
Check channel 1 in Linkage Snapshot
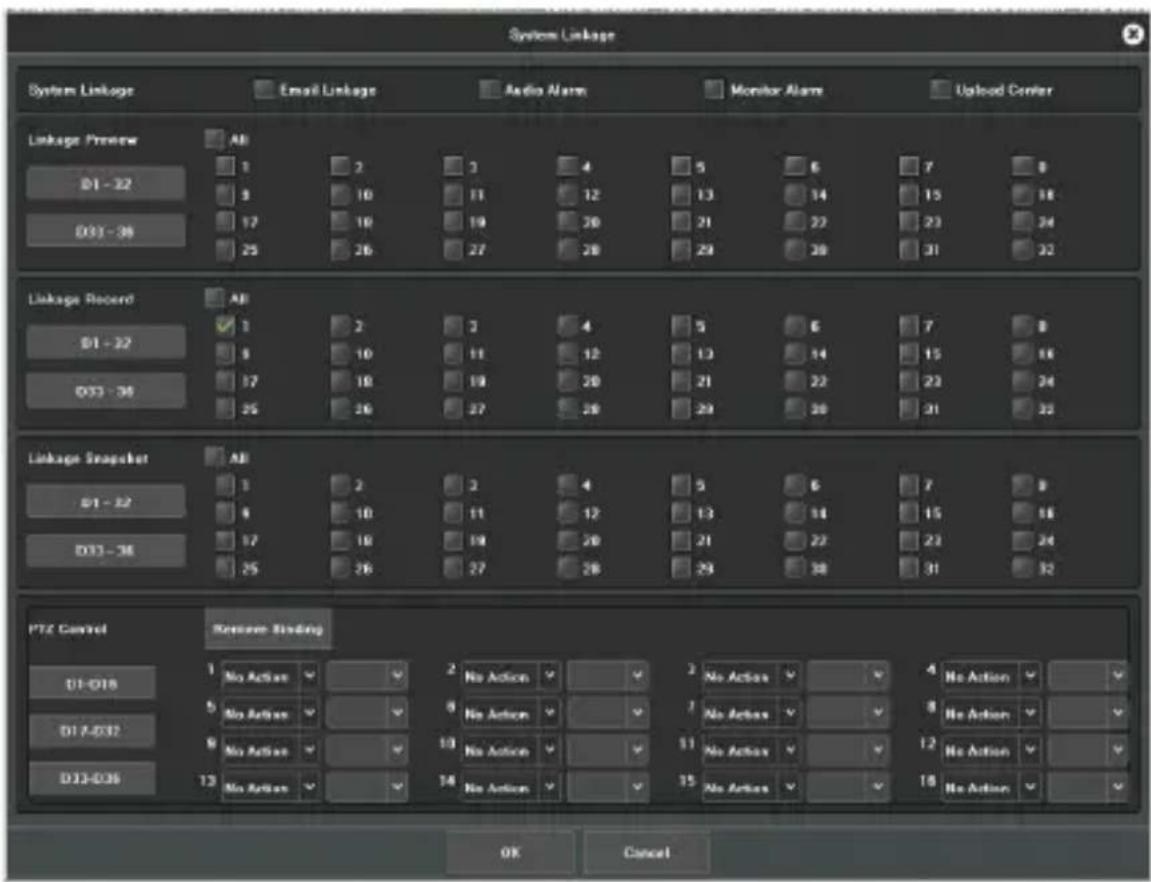click(x=225, y=485)
